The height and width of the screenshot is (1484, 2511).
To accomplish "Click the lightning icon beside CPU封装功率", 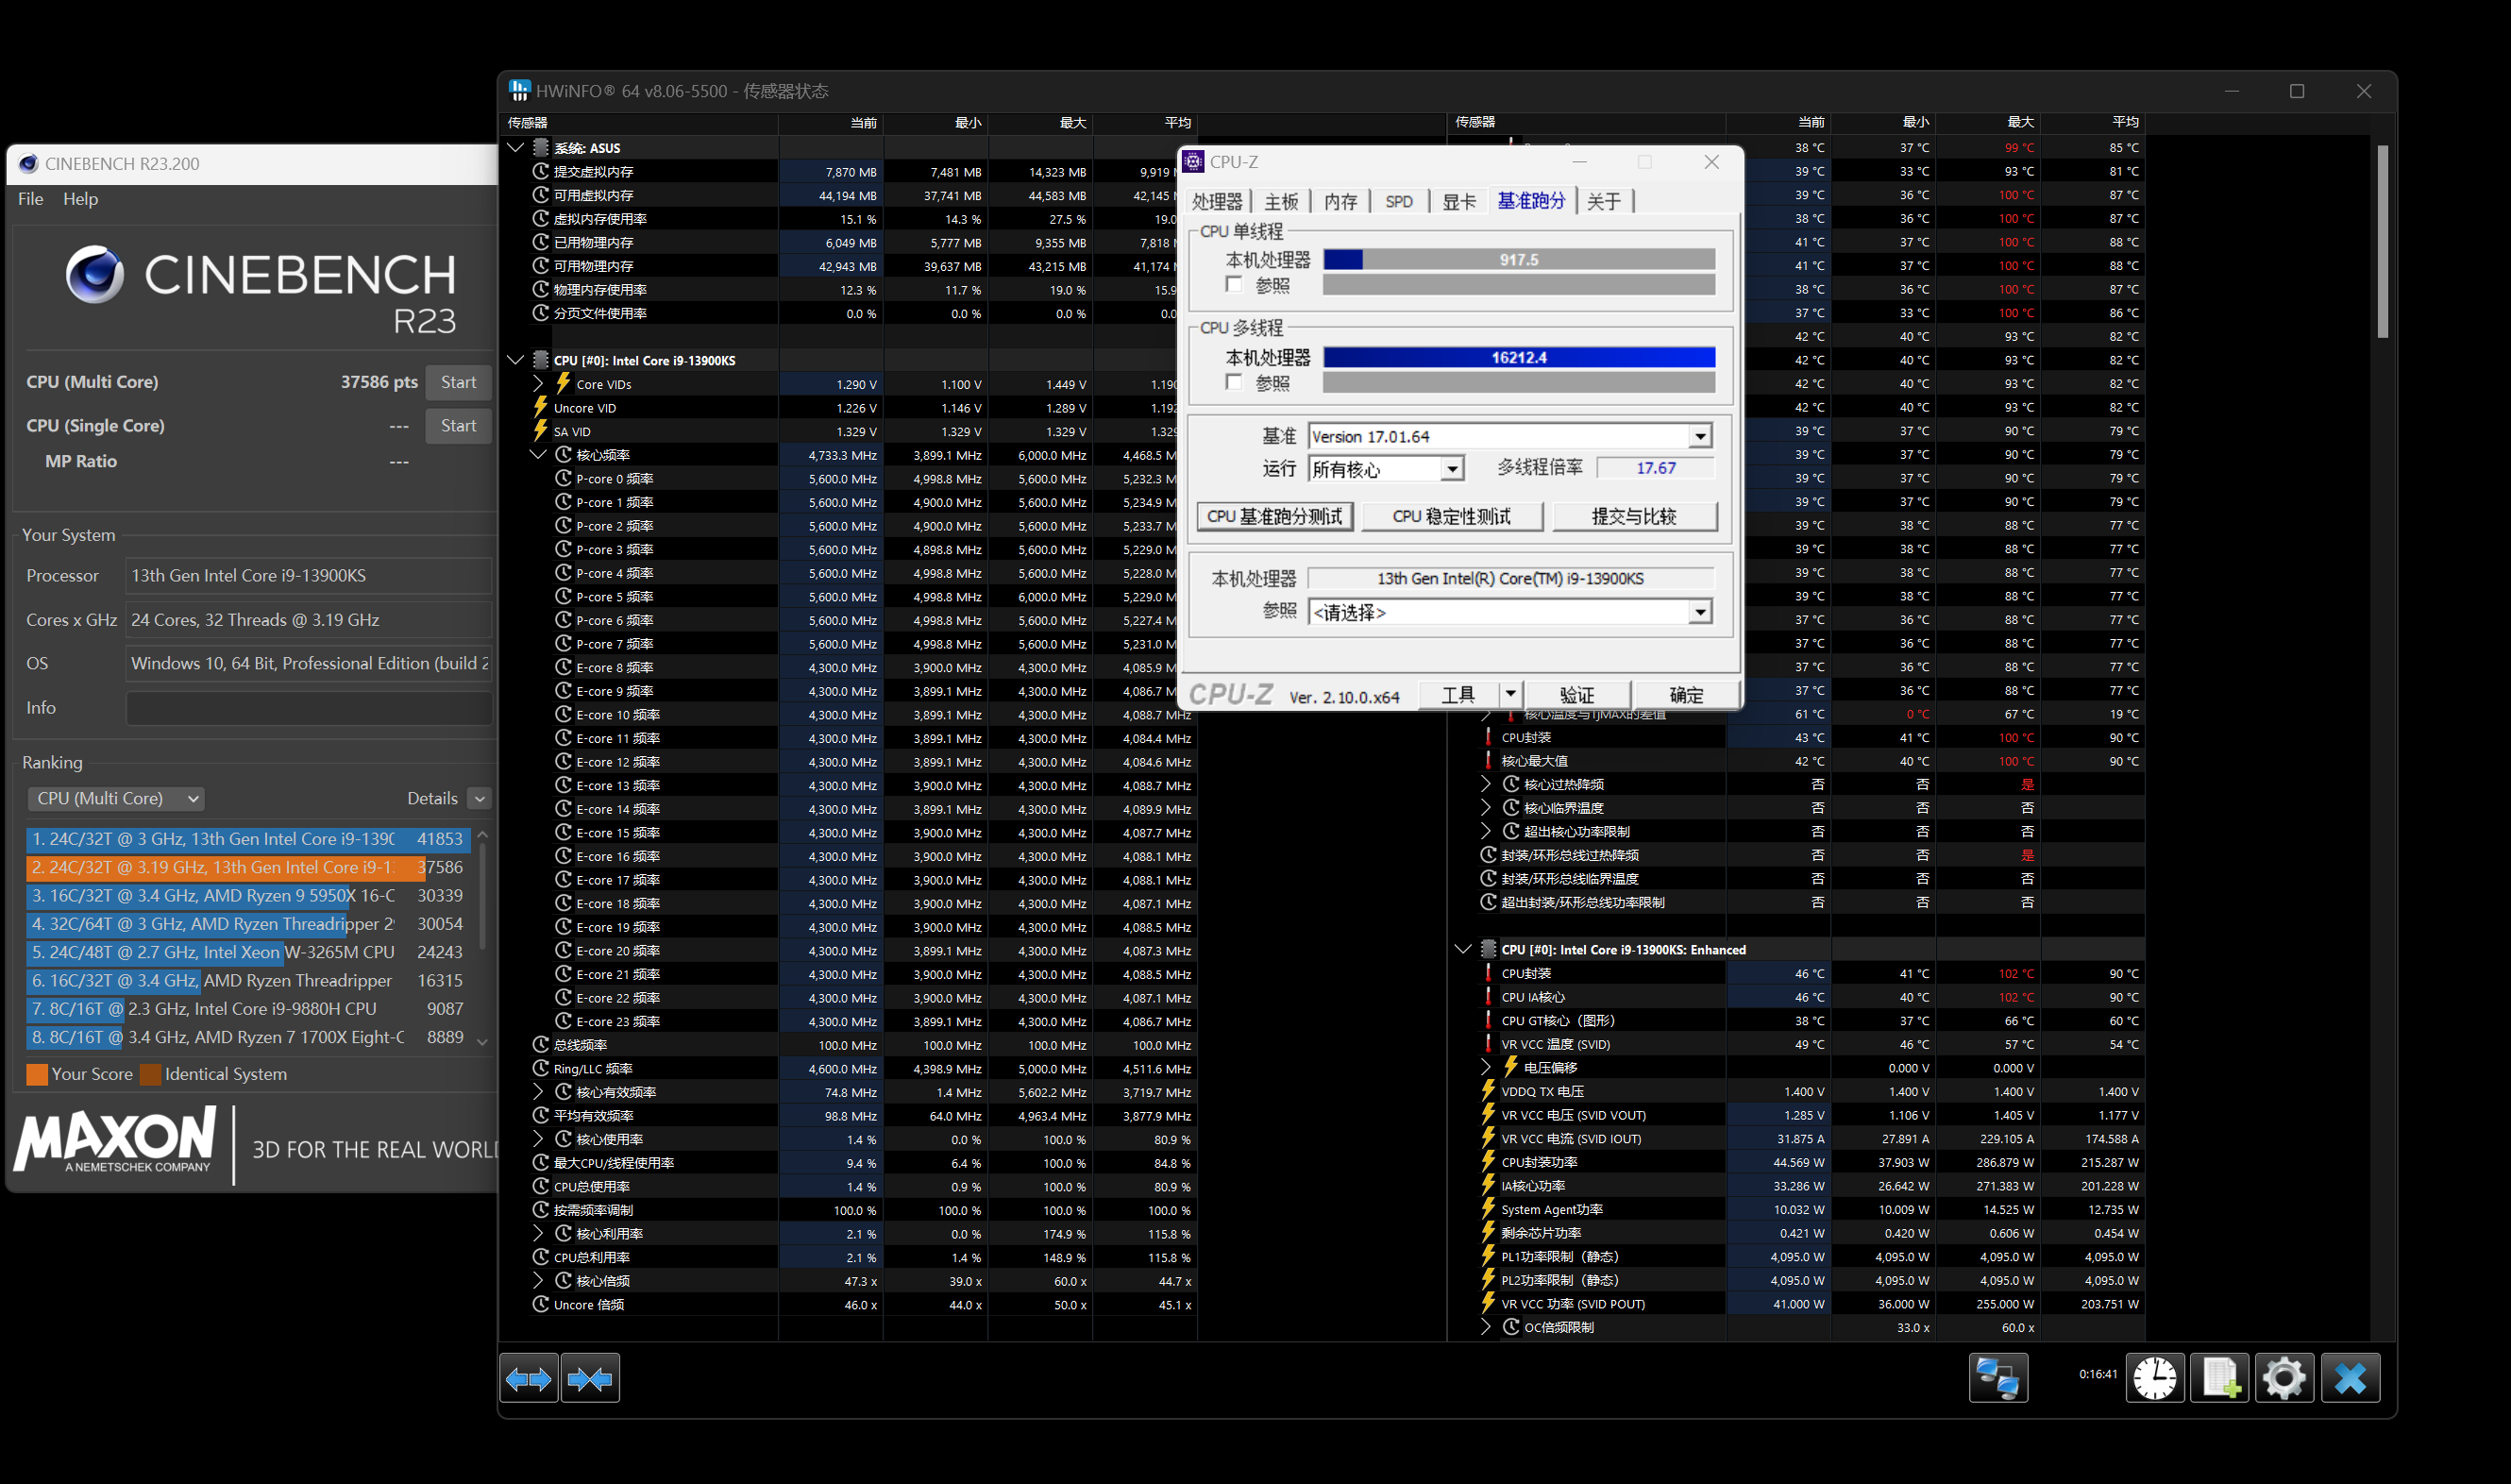I will (1489, 1162).
